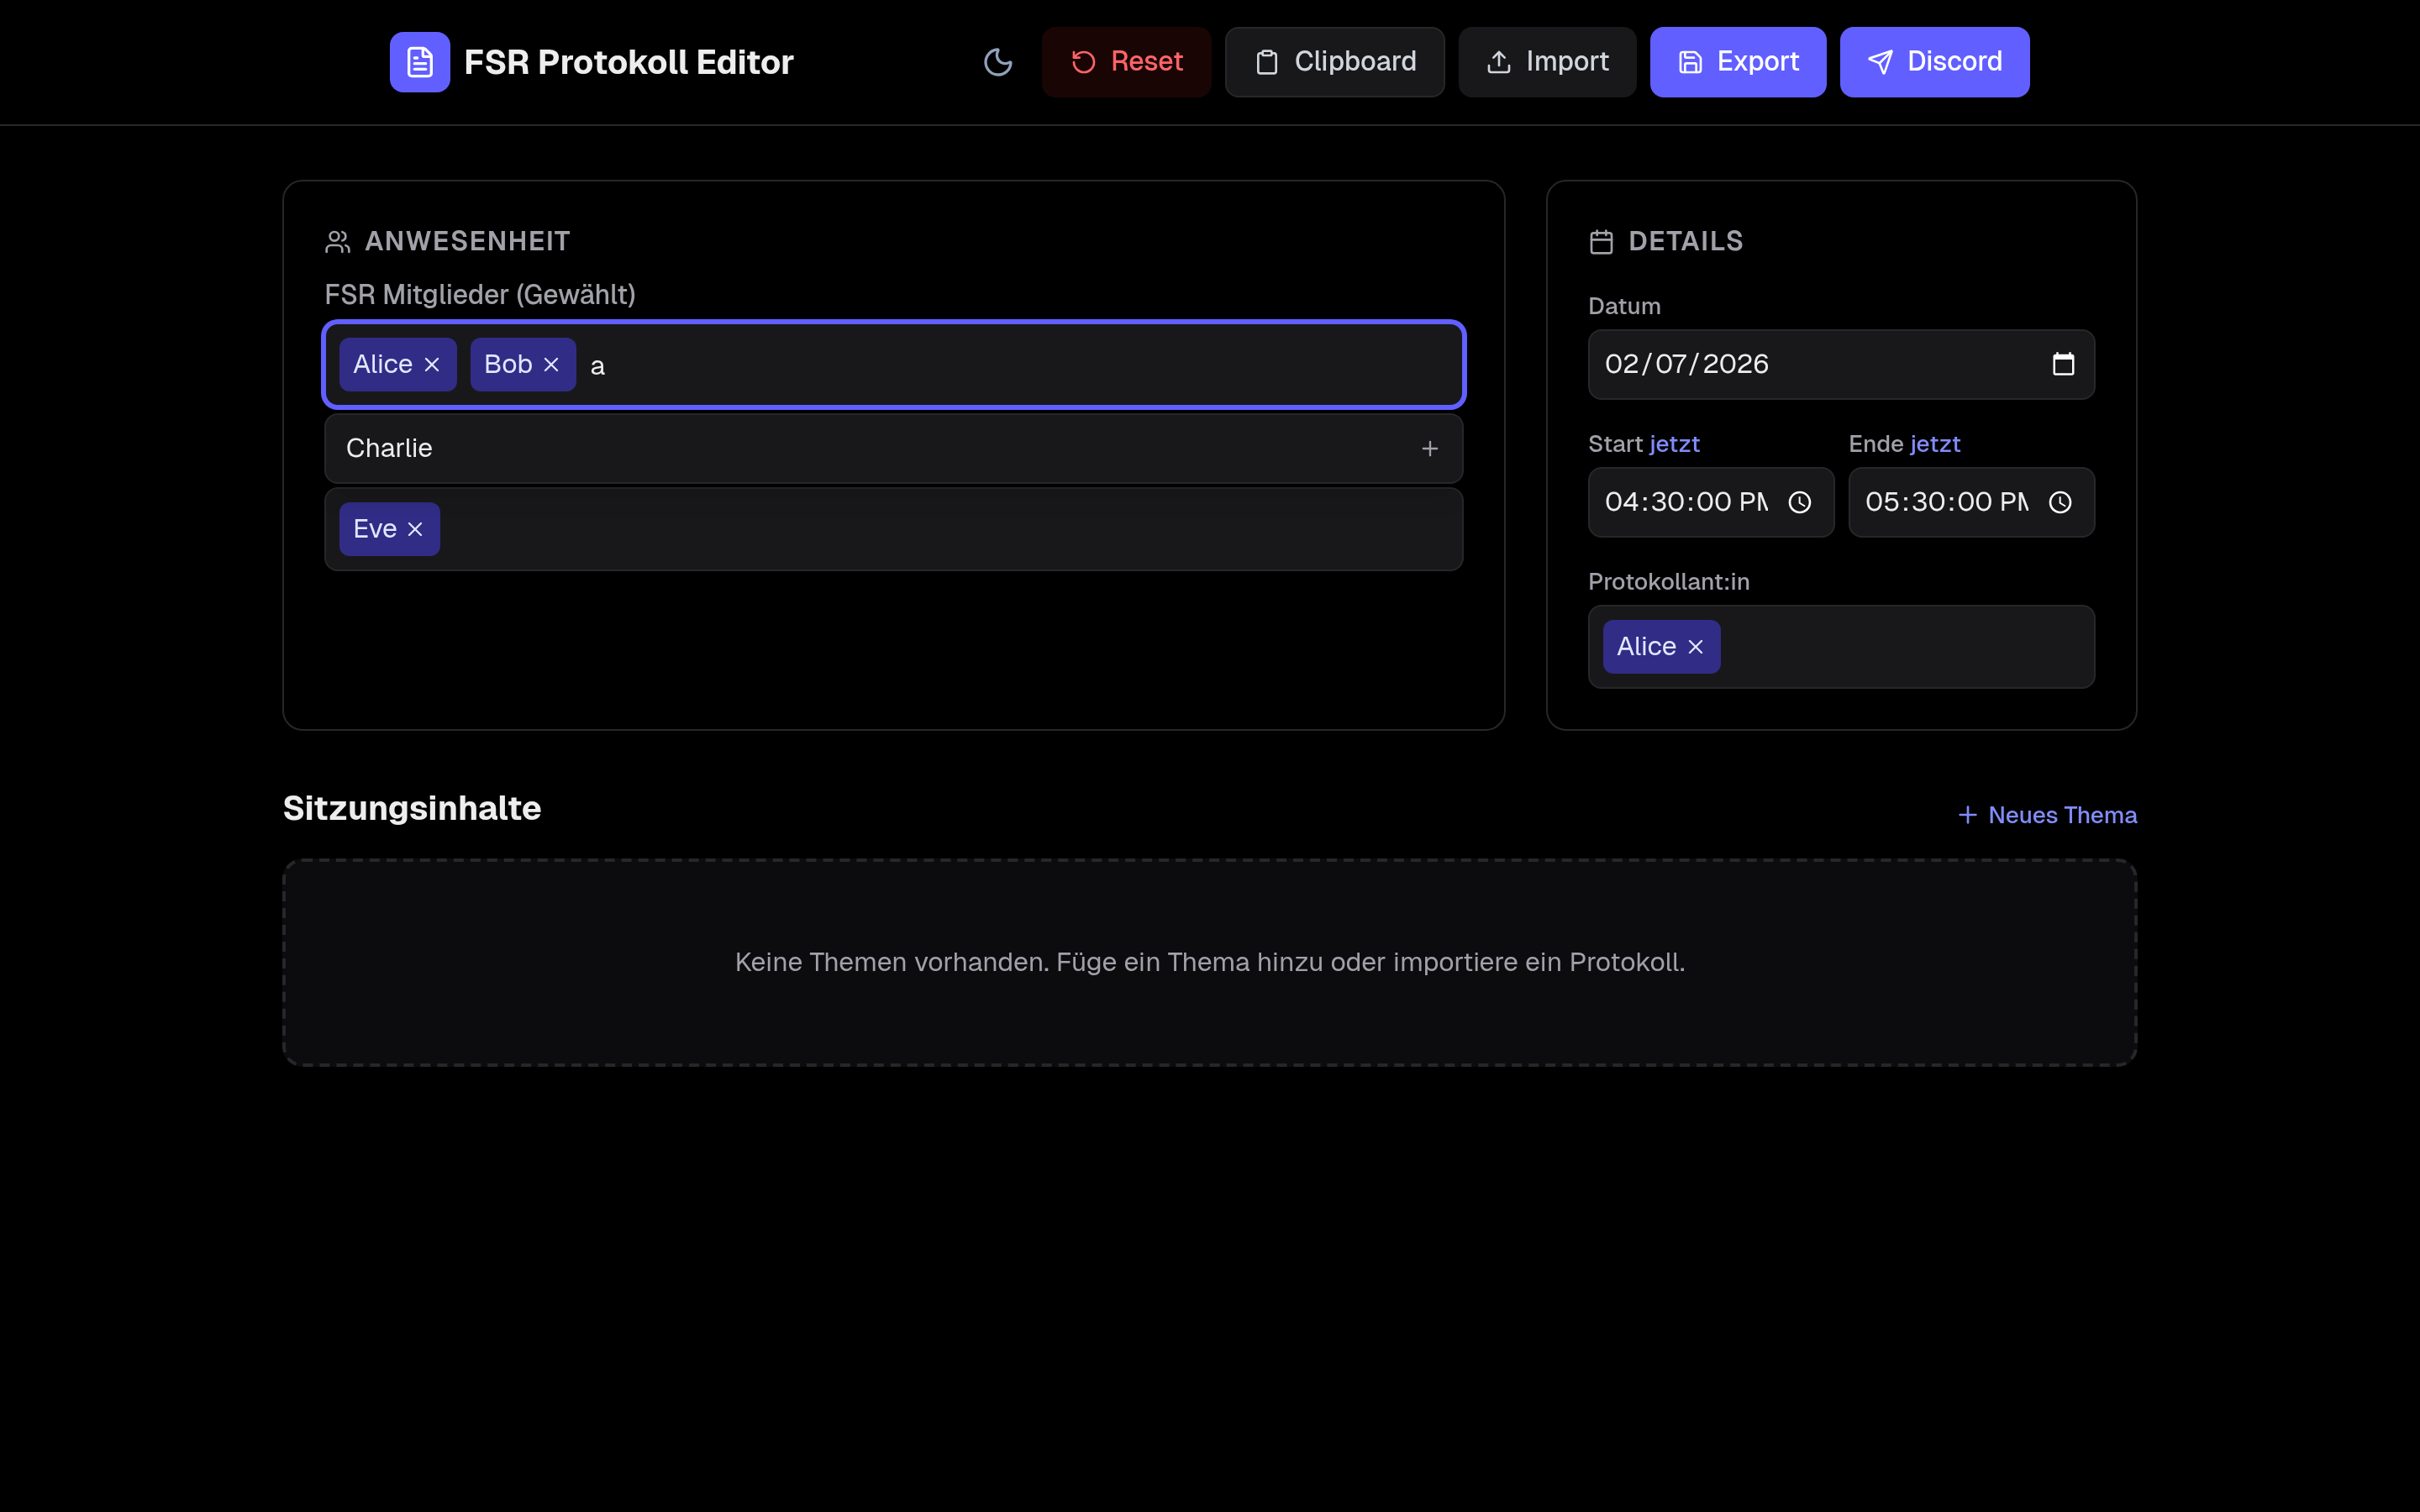The height and width of the screenshot is (1512, 2420).
Task: Click the field containing the Eve tag
Action: point(893,529)
